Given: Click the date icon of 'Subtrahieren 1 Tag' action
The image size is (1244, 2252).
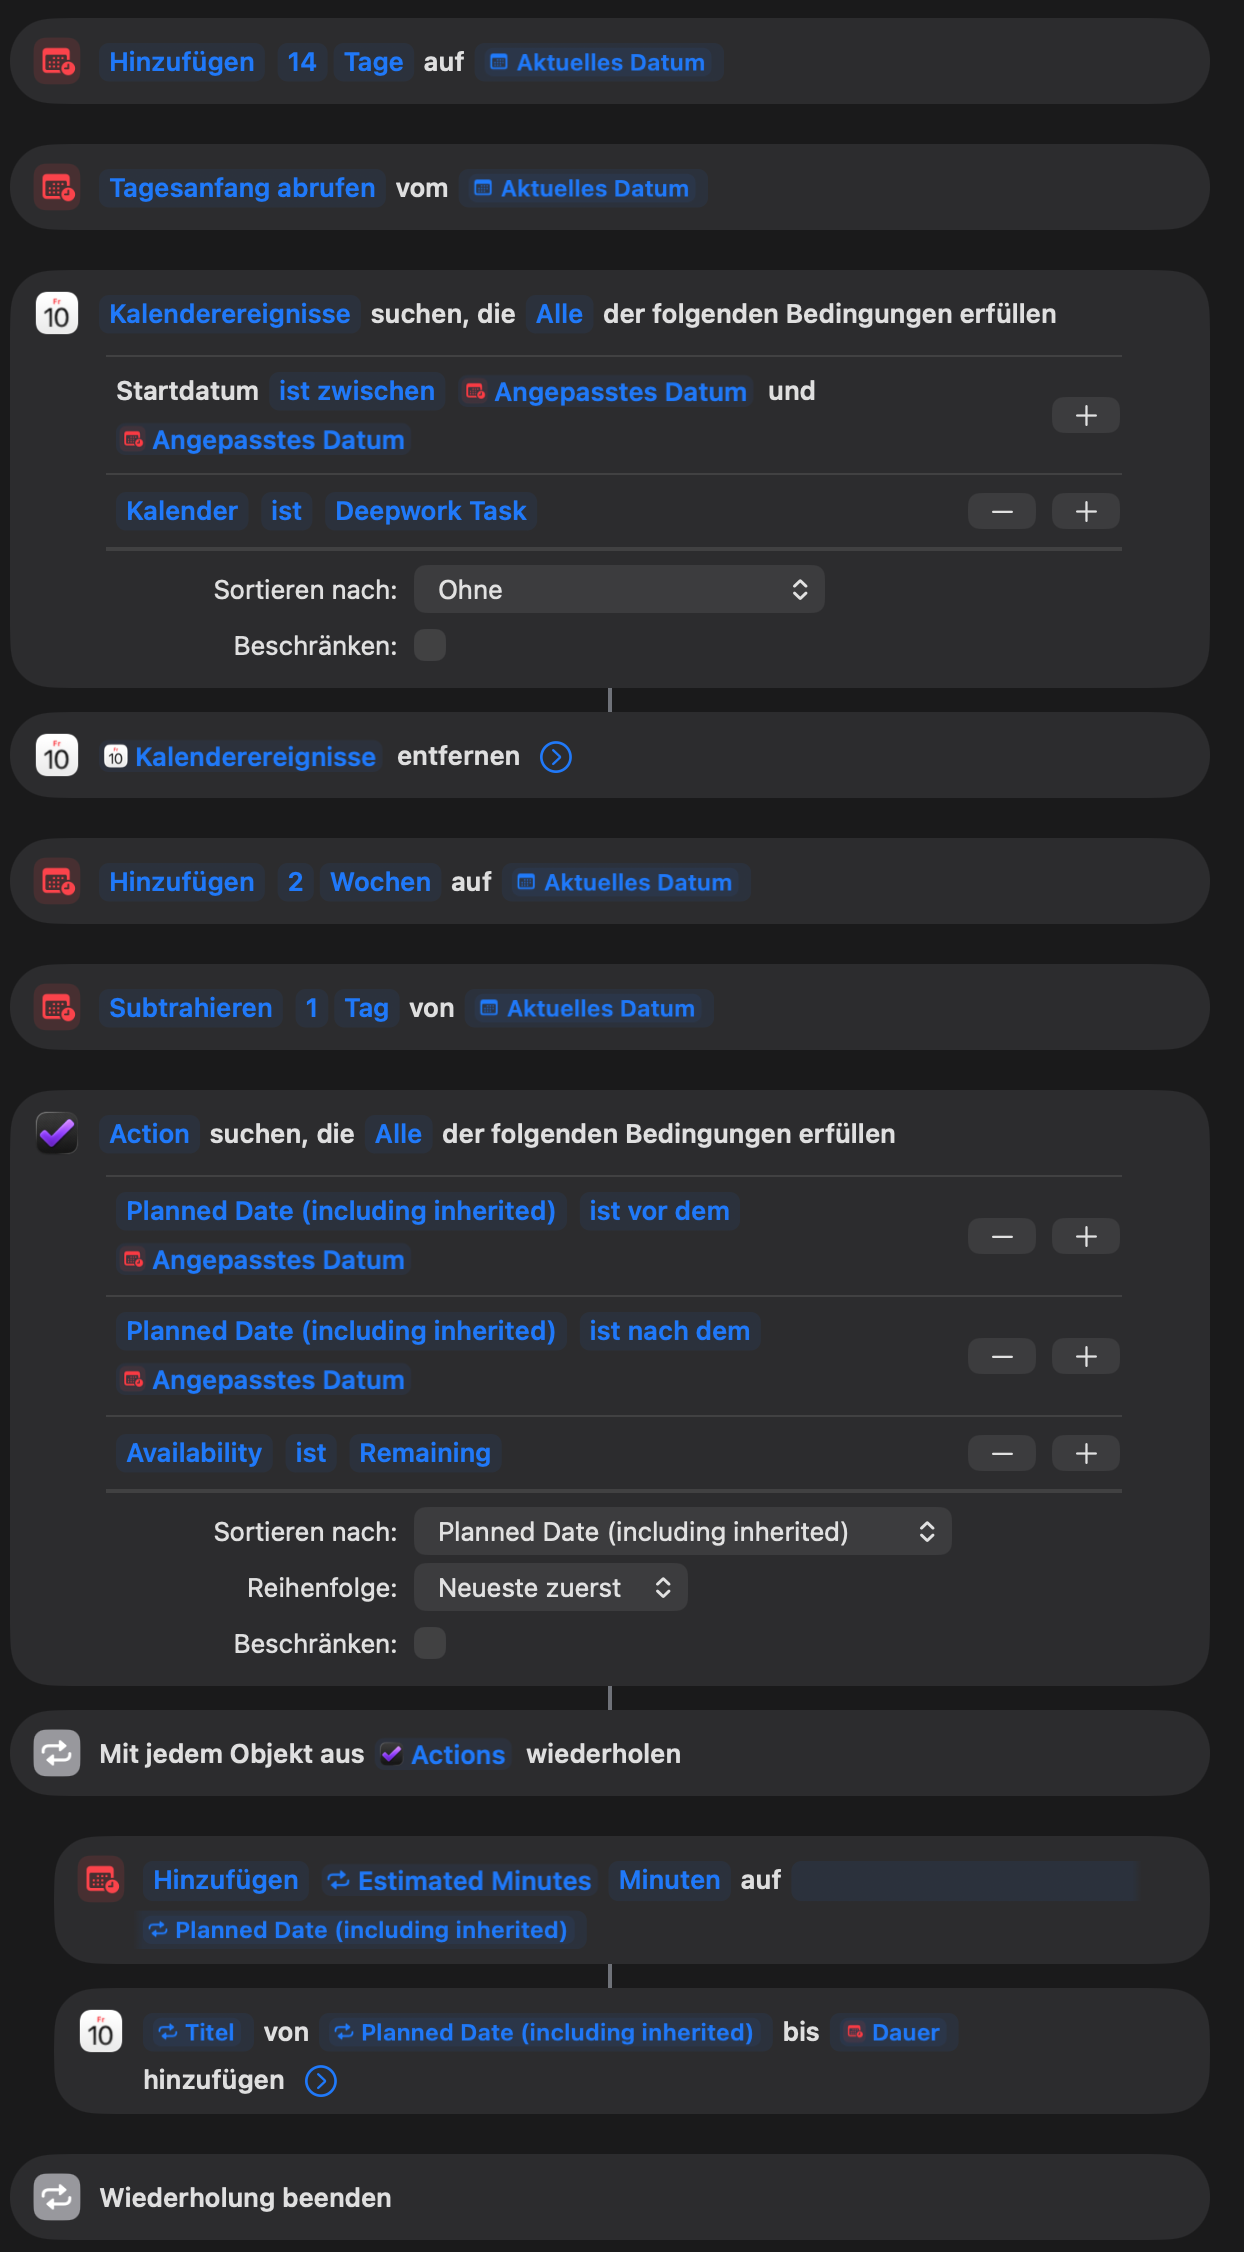Looking at the screenshot, I should pyautogui.click(x=57, y=1007).
